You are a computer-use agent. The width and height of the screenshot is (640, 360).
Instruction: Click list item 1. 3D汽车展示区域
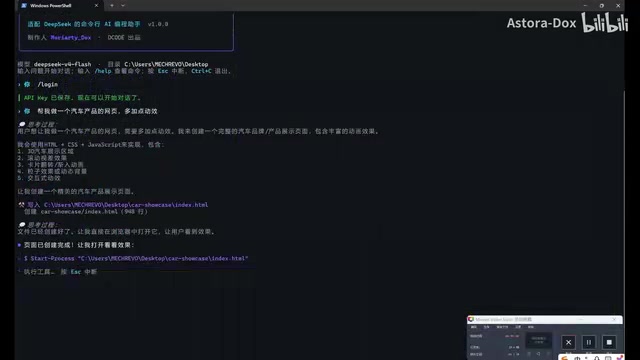[x=46, y=151]
